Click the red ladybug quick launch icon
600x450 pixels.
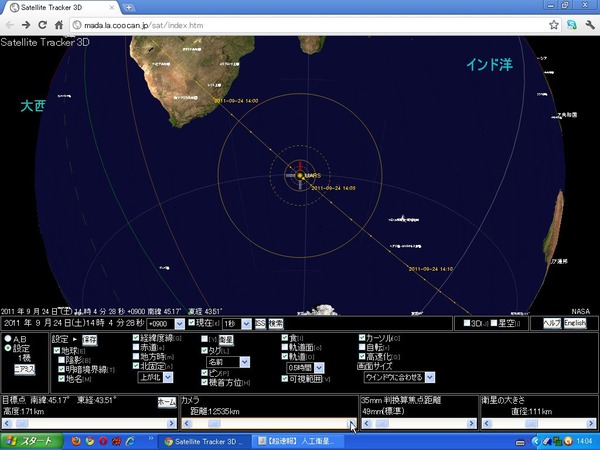coord(117,441)
